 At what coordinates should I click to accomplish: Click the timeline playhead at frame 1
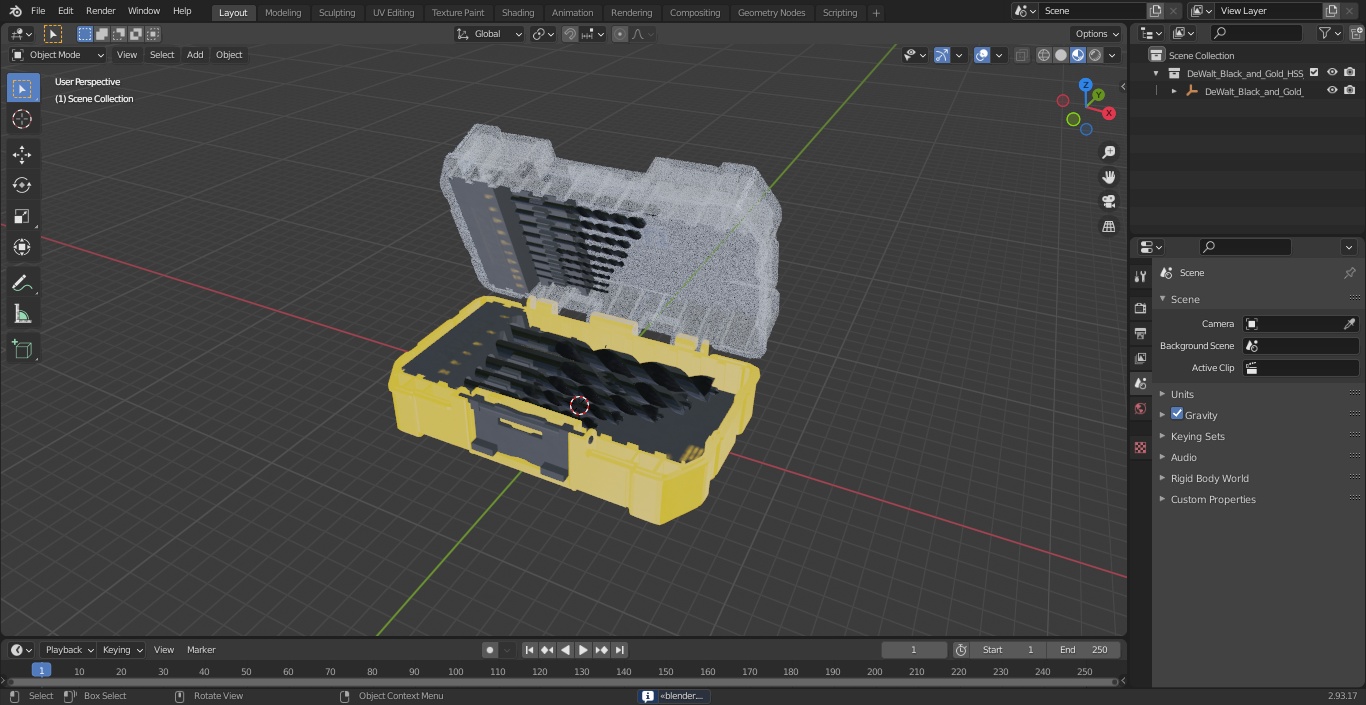41,670
